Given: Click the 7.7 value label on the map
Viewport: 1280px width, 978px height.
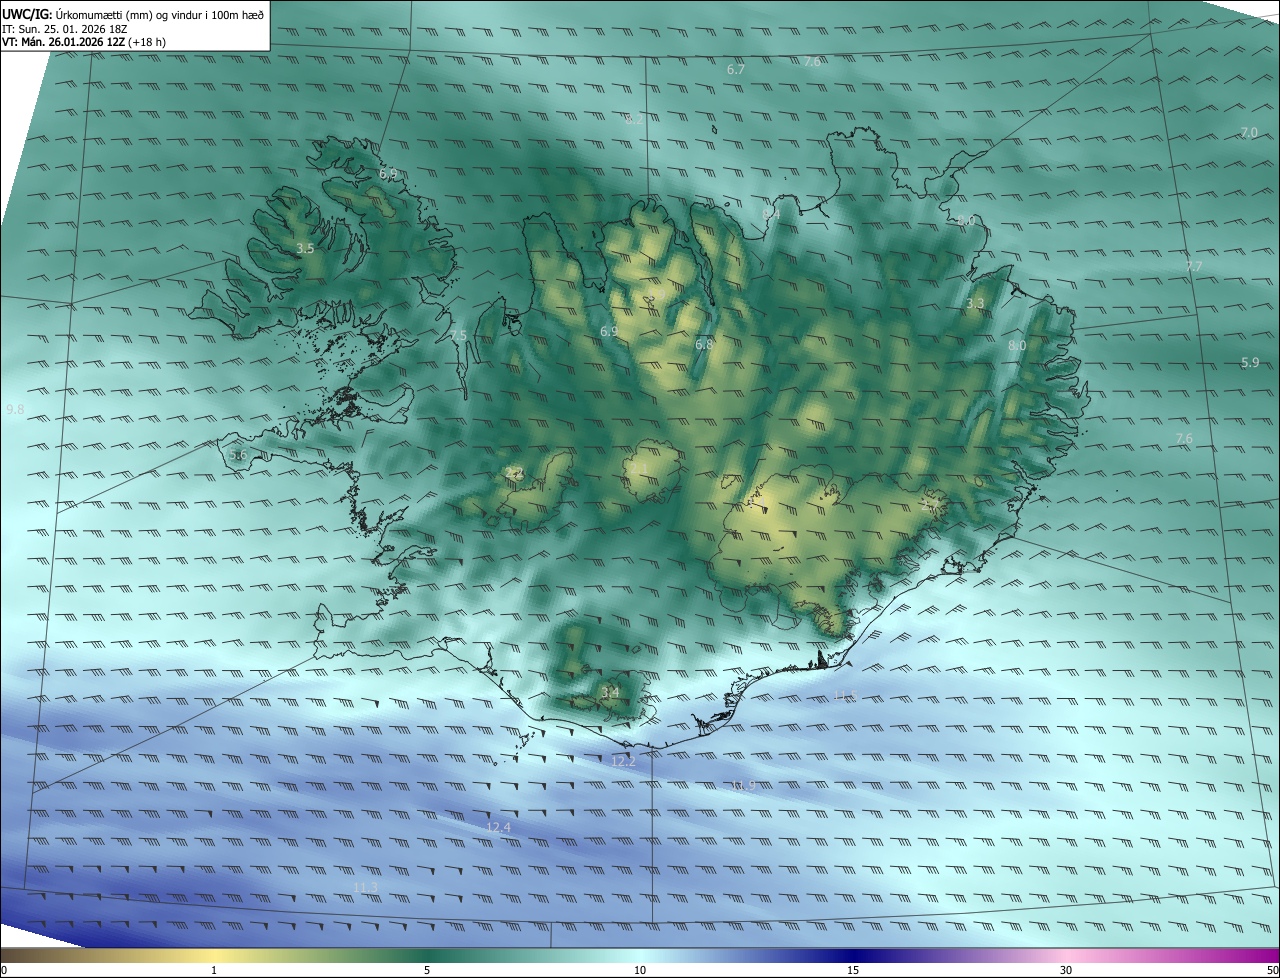Looking at the screenshot, I should tap(1194, 266).
